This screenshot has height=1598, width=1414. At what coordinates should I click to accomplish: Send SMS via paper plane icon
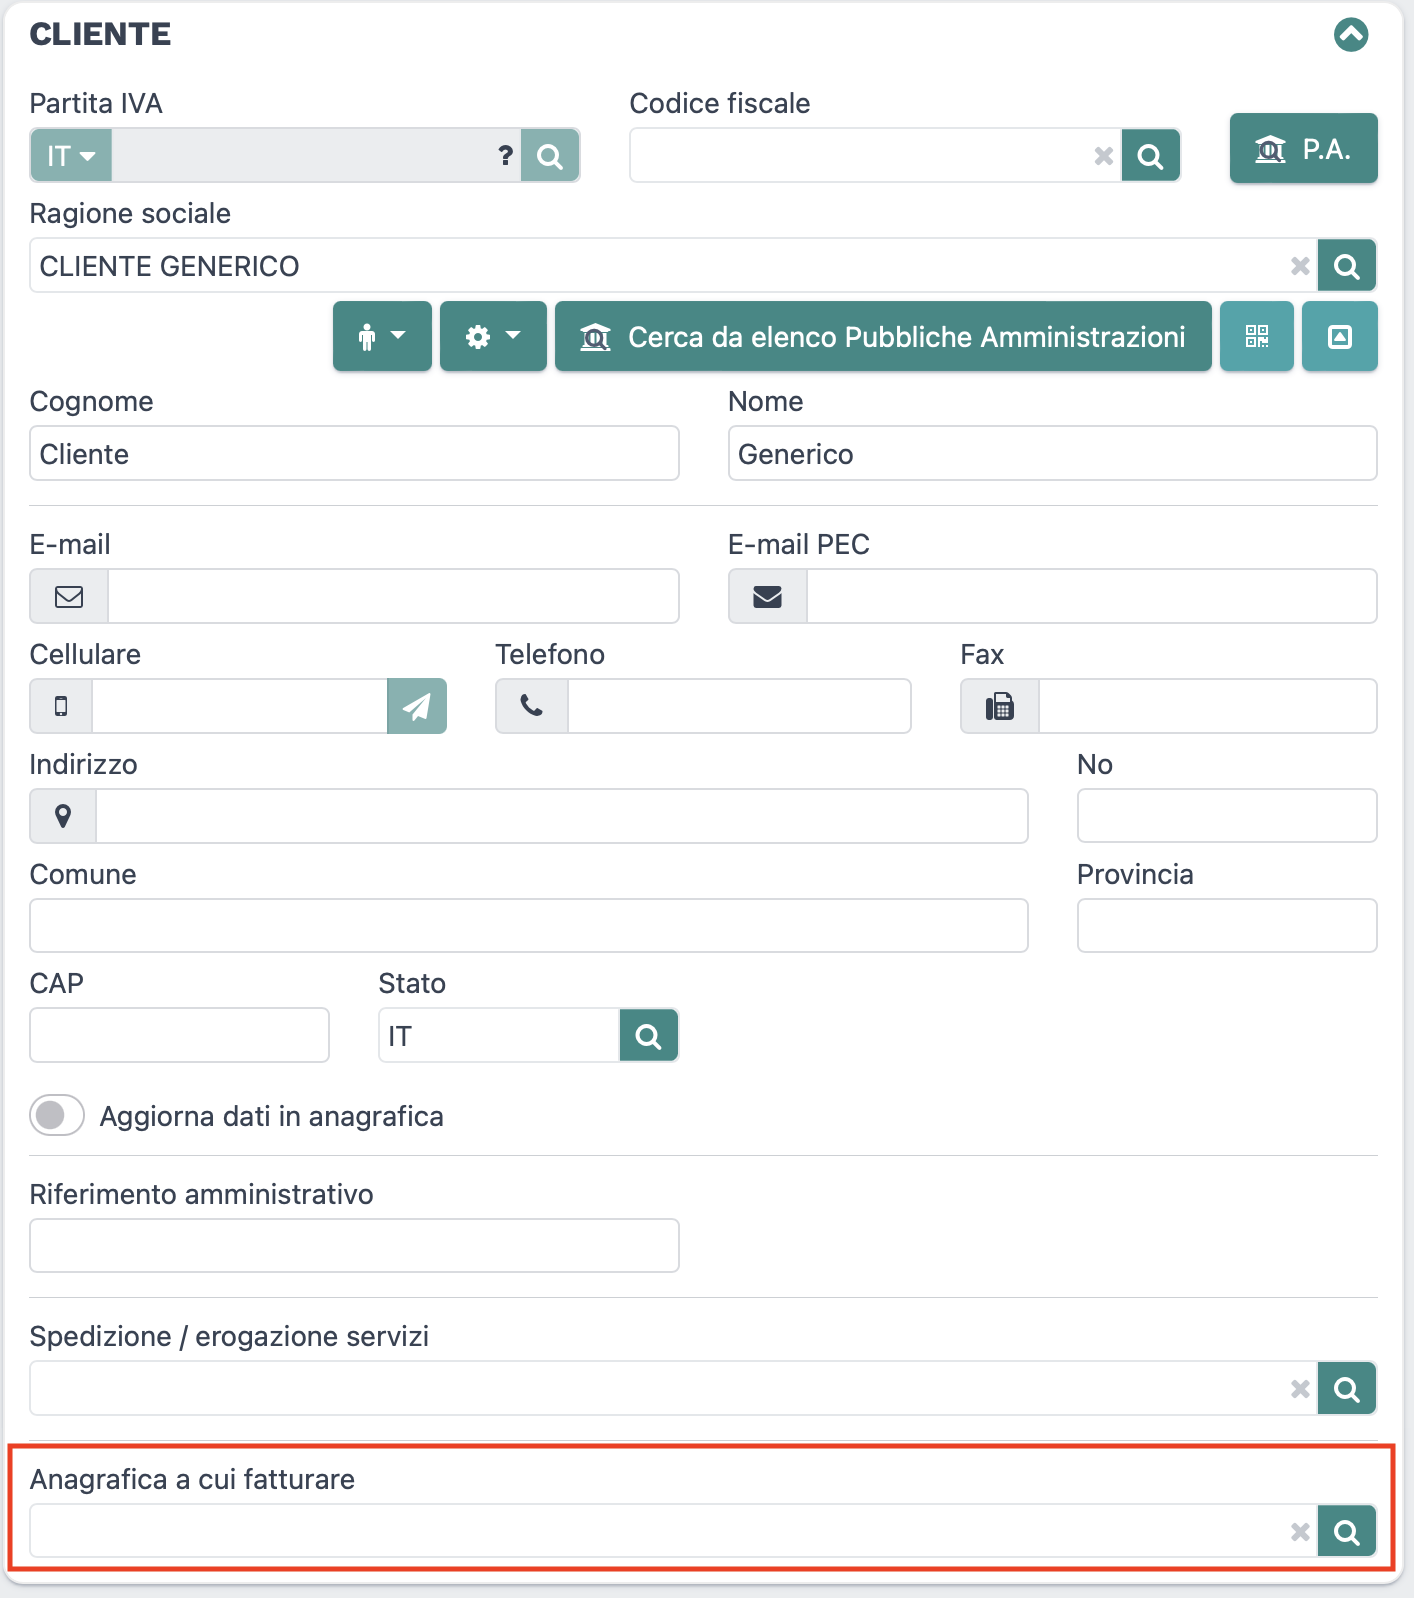tap(417, 706)
